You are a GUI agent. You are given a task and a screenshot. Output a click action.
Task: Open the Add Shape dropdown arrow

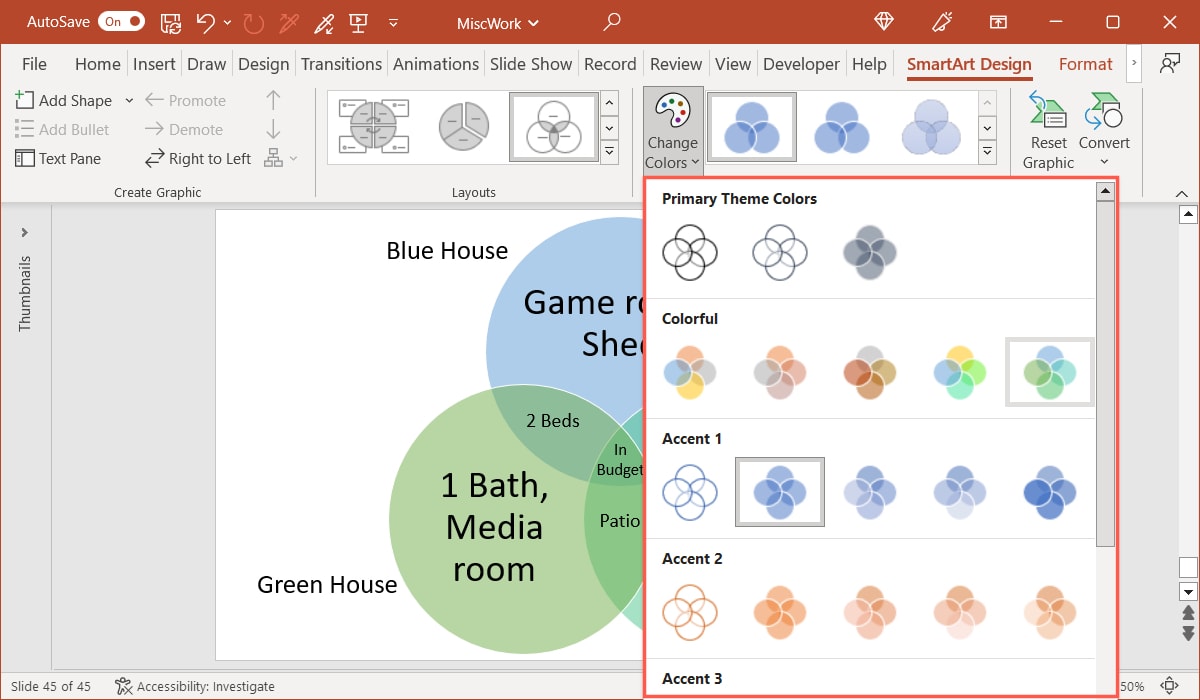pos(129,100)
